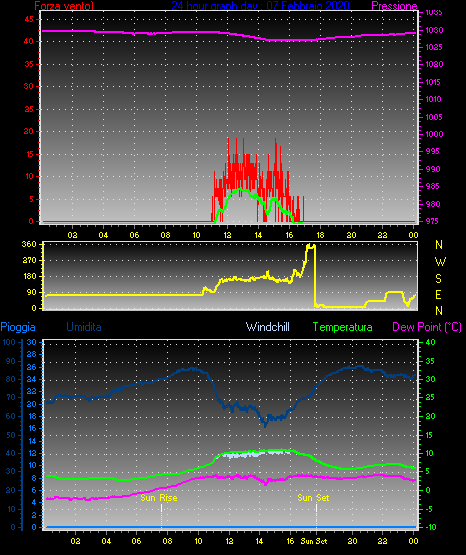Click the Forza vento axis title

64,6
